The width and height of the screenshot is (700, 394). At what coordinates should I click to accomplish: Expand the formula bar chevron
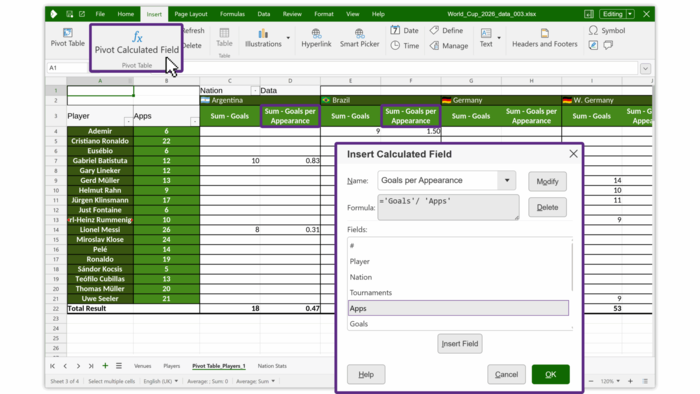tap(646, 68)
